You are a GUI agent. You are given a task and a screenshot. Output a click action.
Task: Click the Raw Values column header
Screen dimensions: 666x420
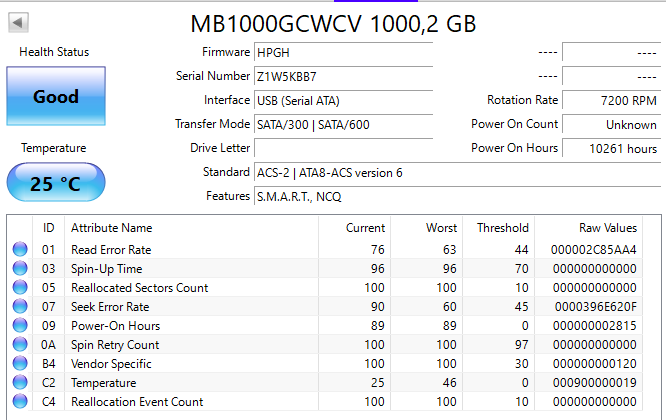[x=607, y=228]
